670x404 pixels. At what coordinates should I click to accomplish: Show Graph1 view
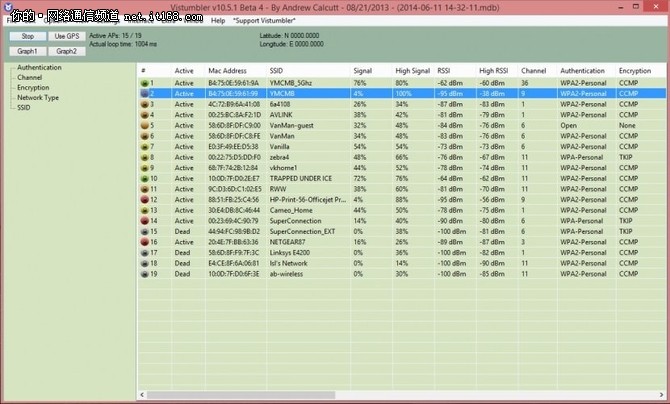[28, 51]
